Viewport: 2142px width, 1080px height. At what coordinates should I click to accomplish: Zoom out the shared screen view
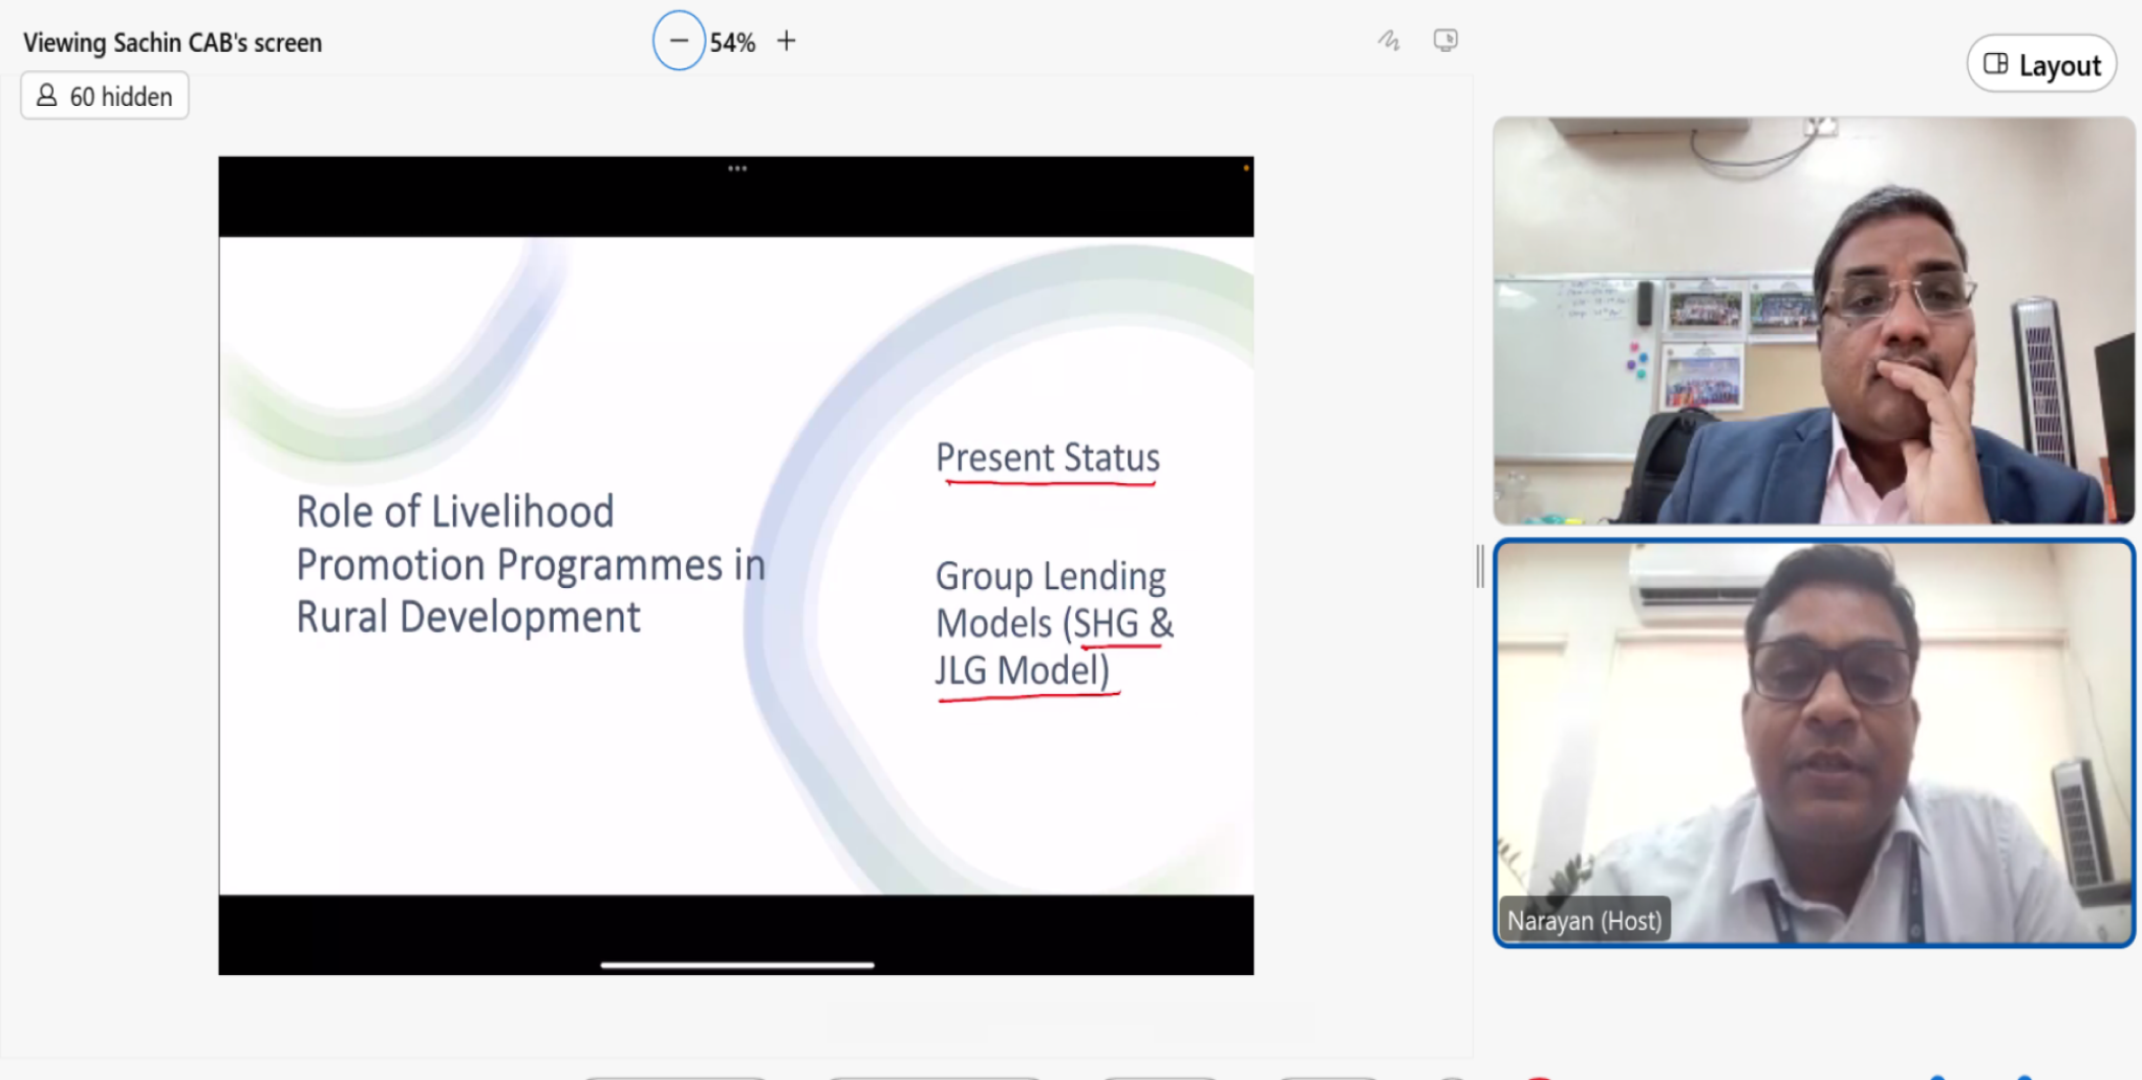coord(678,41)
